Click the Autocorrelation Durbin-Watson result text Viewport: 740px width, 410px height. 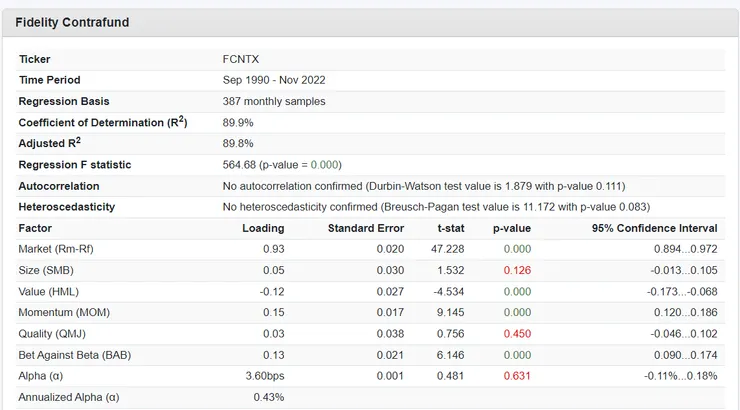pyautogui.click(x=424, y=186)
